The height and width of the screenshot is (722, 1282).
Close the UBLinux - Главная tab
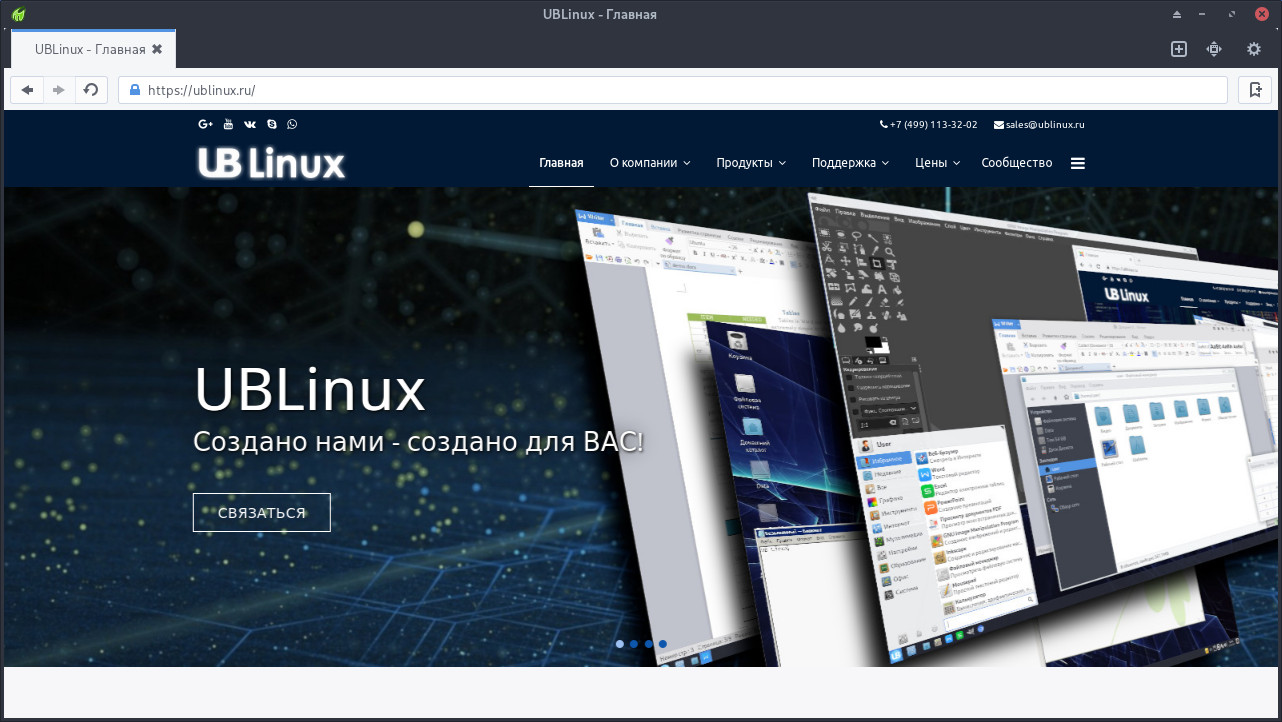coord(157,49)
